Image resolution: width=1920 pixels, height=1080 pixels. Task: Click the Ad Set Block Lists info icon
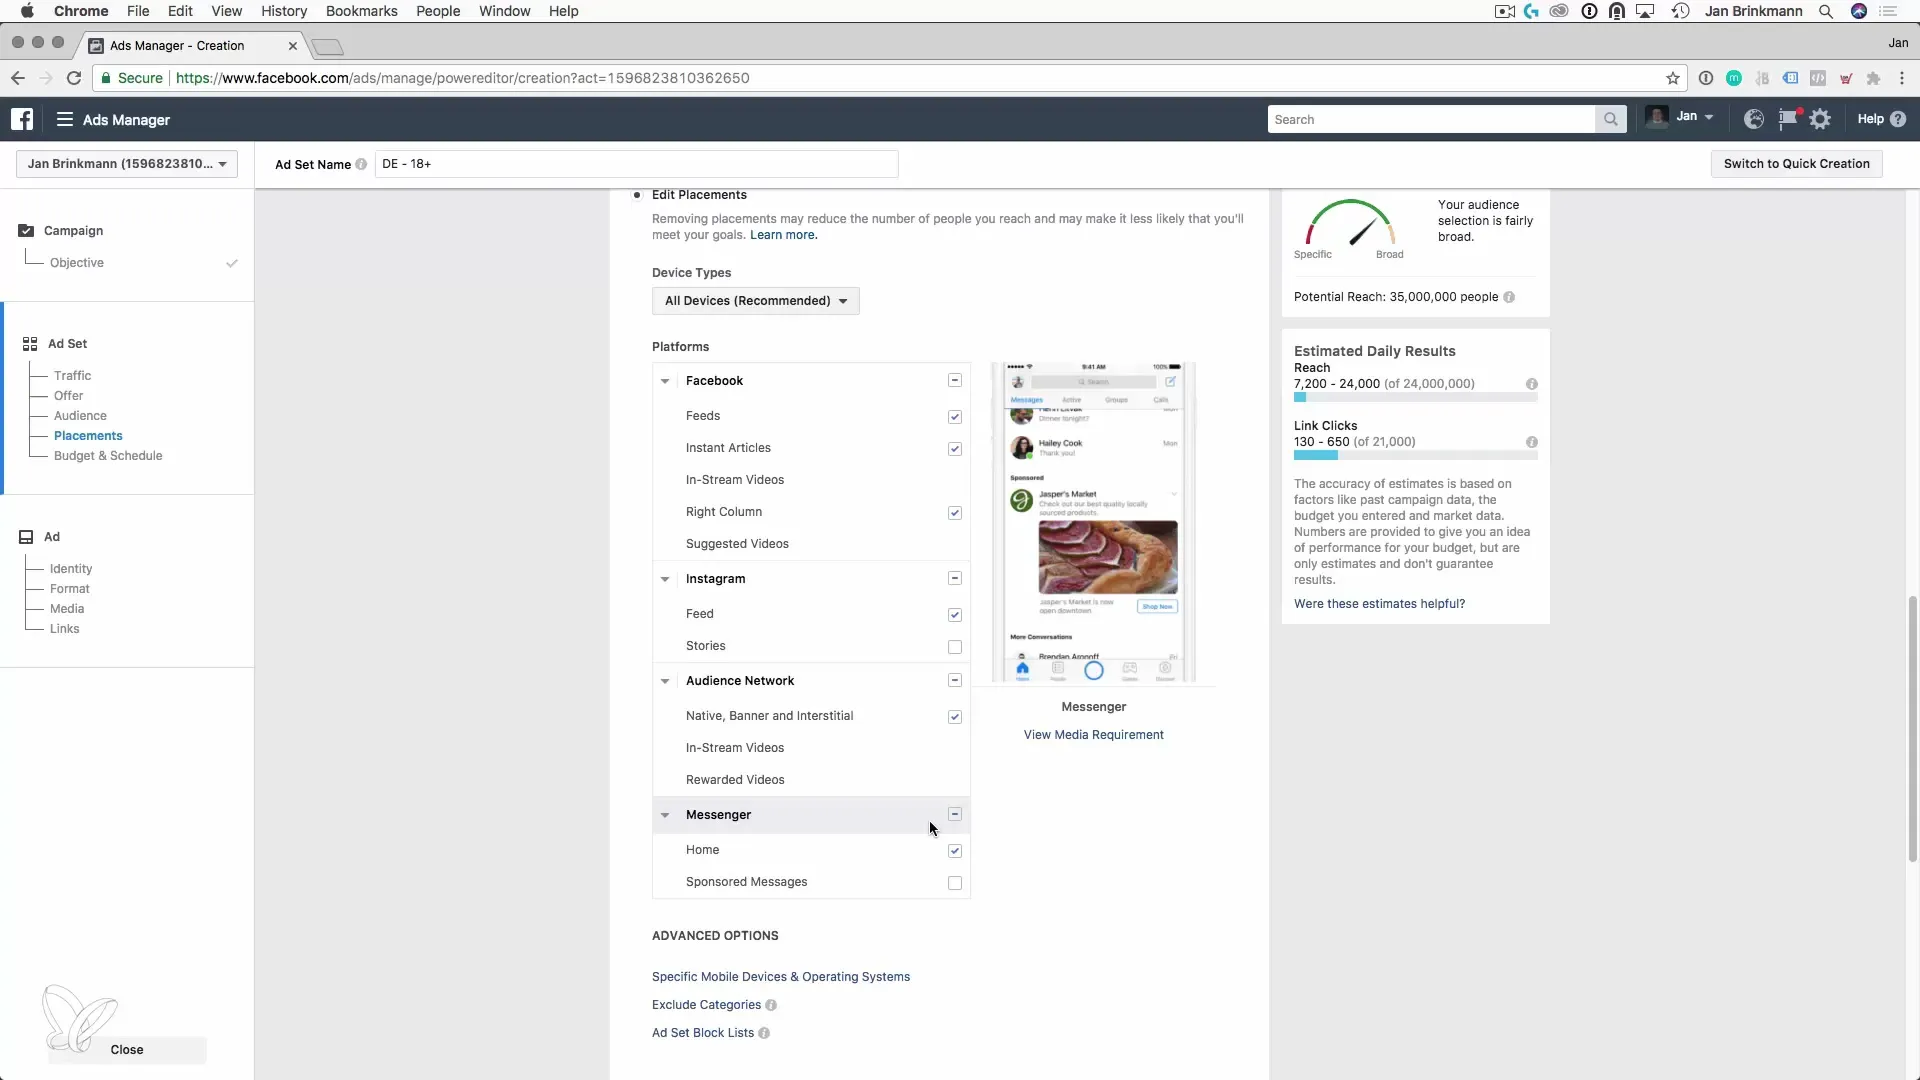(x=764, y=1033)
